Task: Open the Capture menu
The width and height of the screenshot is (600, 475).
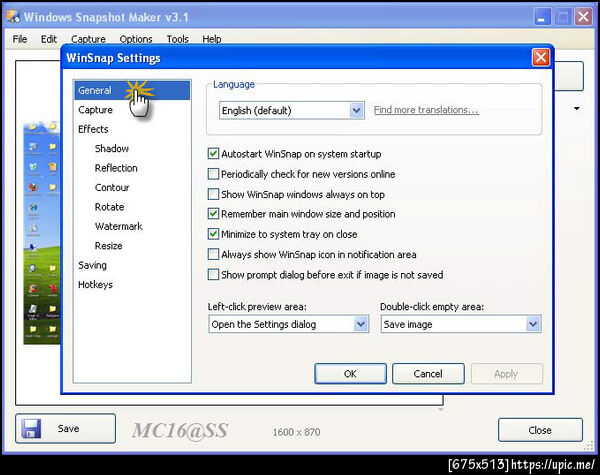Action: point(88,39)
